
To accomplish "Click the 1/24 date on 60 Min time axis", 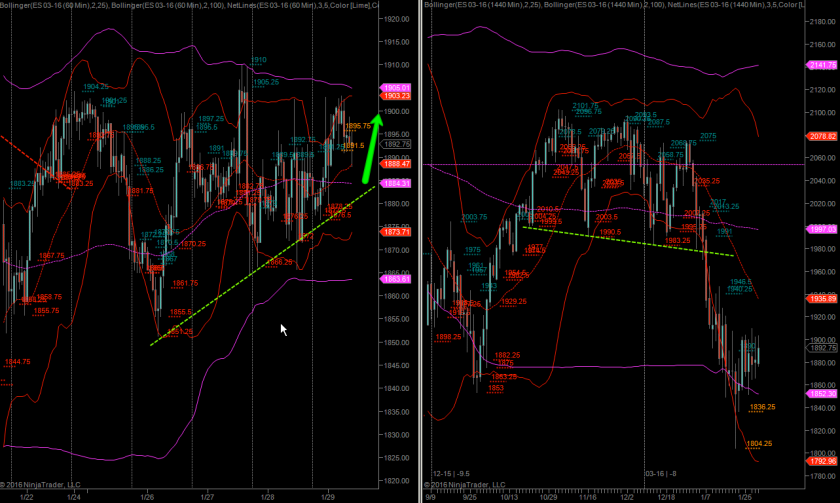I will coord(74,497).
